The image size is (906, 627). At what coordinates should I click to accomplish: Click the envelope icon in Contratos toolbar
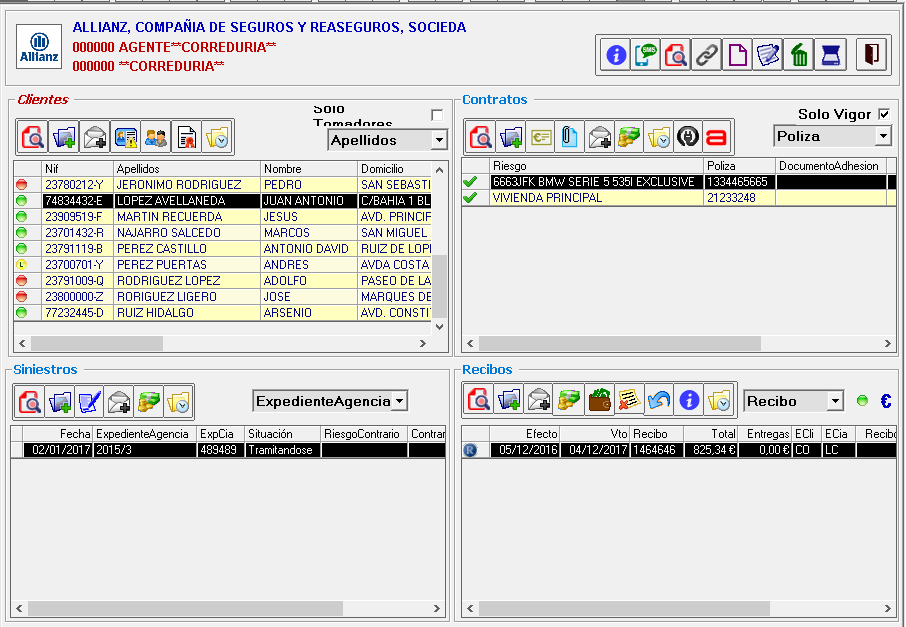tap(600, 137)
